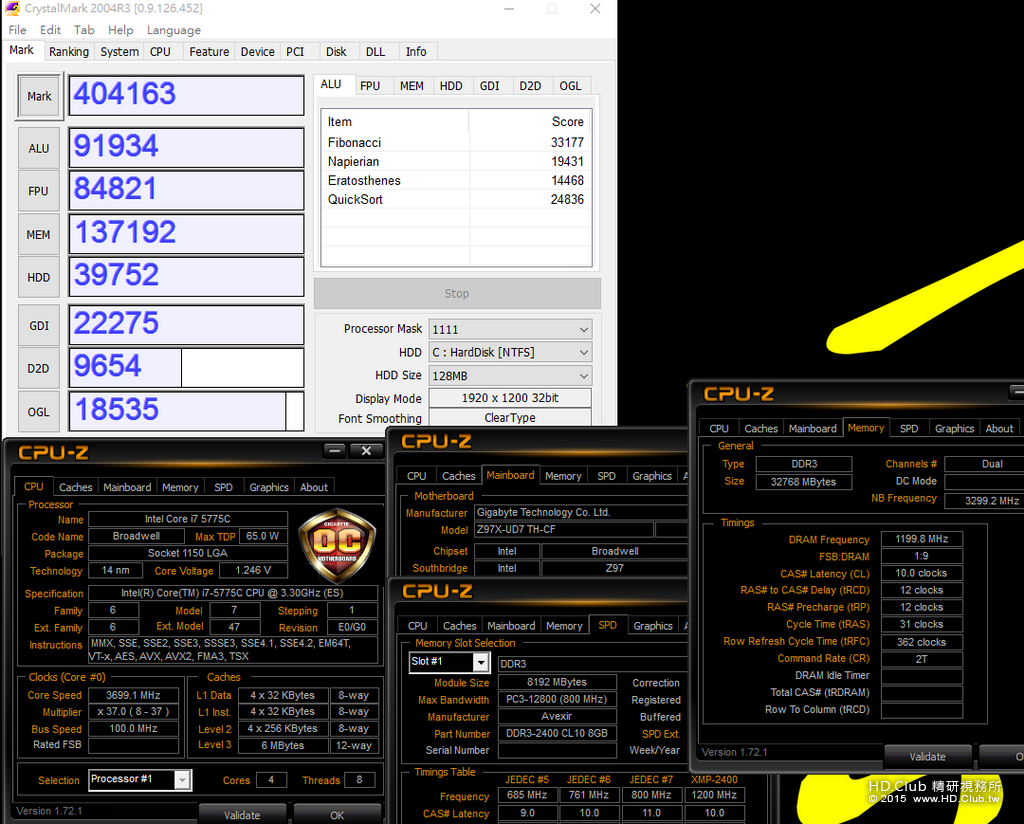
Task: Click OK in CPU-Z CPU window
Action: point(337,814)
